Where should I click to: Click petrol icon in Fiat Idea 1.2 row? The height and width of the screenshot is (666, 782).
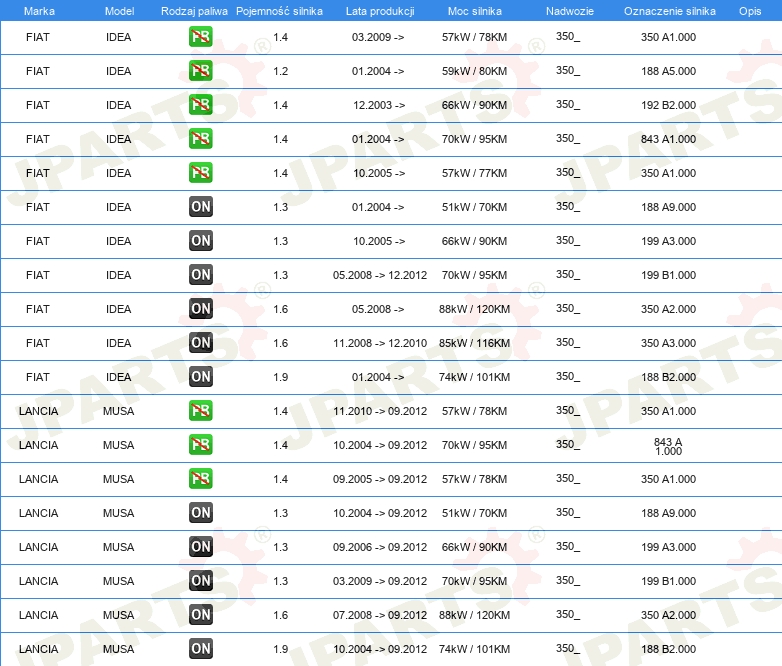pos(200,71)
